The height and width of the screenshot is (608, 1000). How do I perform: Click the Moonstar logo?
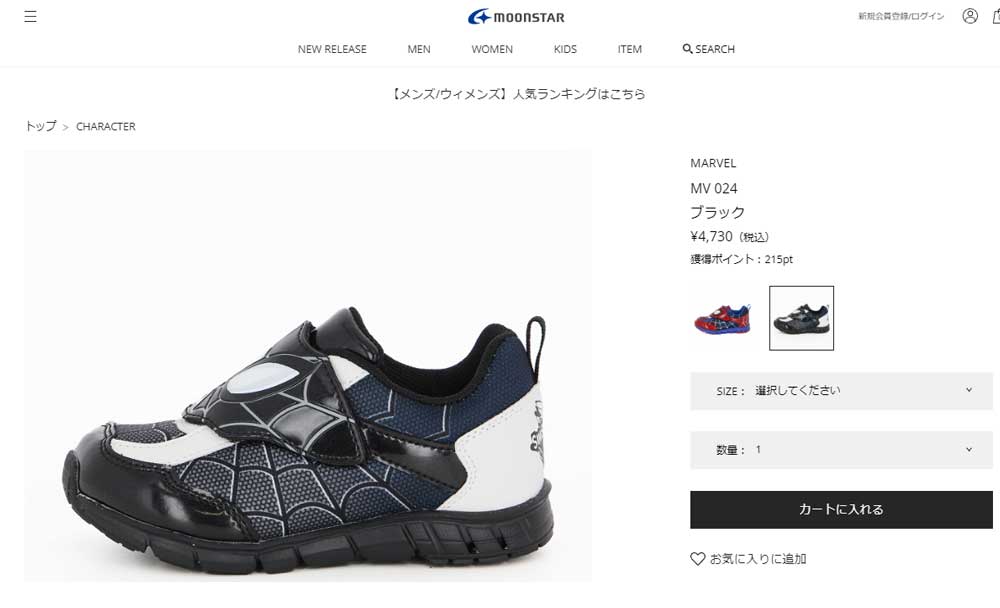tap(516, 17)
